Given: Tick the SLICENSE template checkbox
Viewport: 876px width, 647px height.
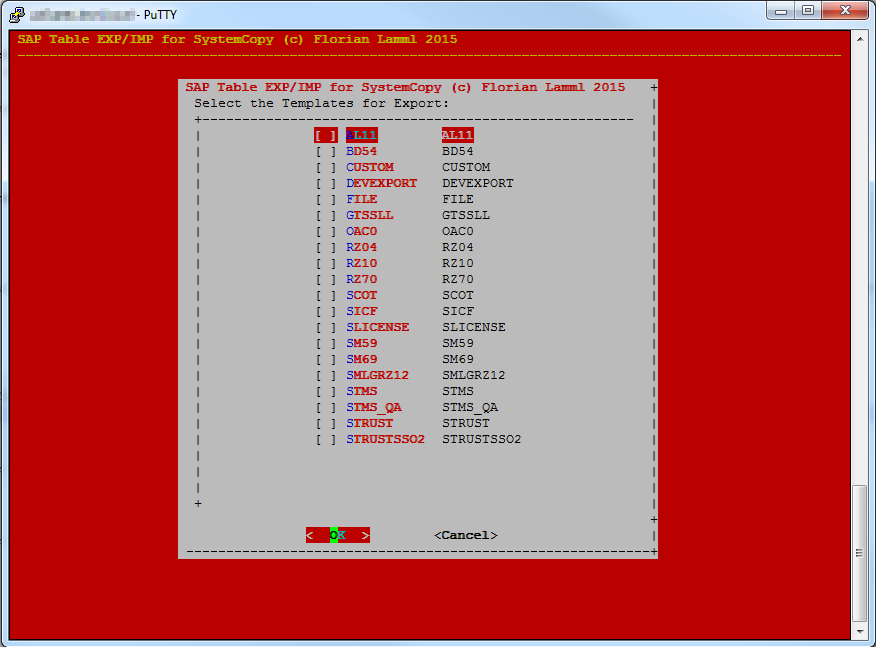Looking at the screenshot, I should point(326,327).
